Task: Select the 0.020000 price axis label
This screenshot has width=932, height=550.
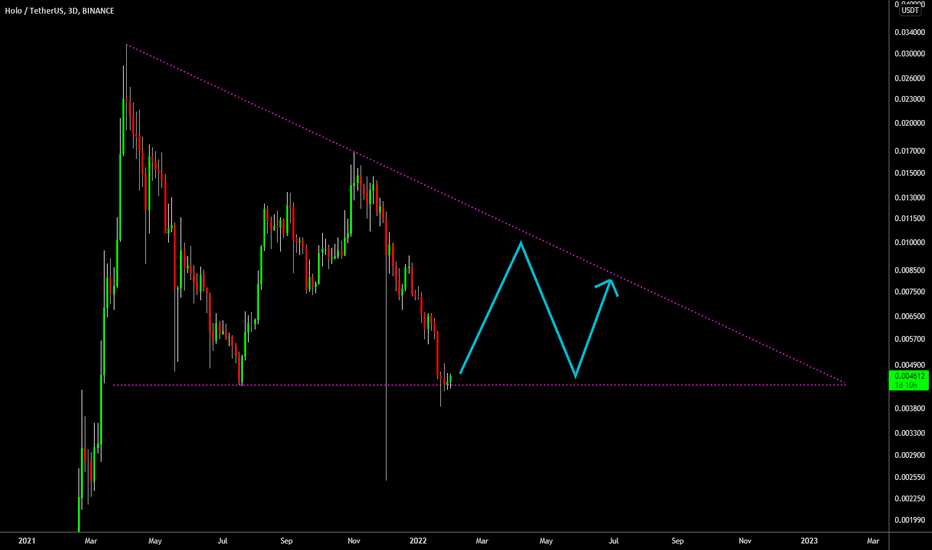Action: pyautogui.click(x=910, y=123)
